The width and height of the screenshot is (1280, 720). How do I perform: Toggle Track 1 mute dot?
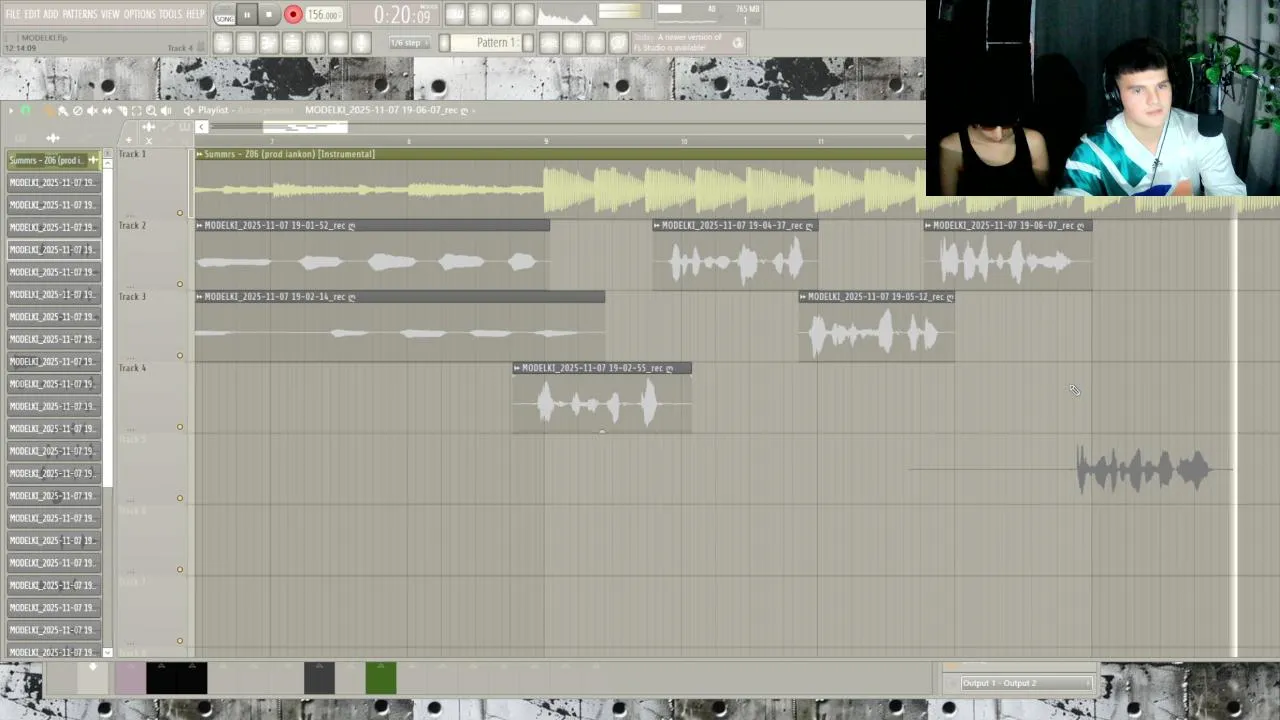[180, 213]
